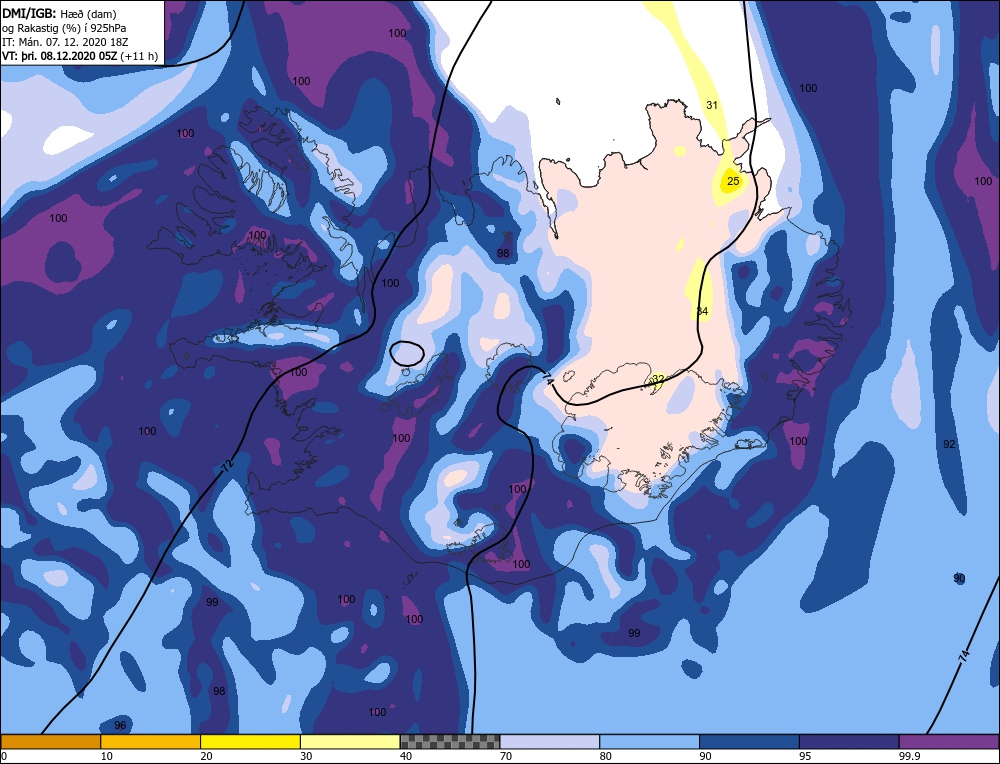
Task: Pick the light blue 80–90 legend swatch
Action: click(x=649, y=742)
